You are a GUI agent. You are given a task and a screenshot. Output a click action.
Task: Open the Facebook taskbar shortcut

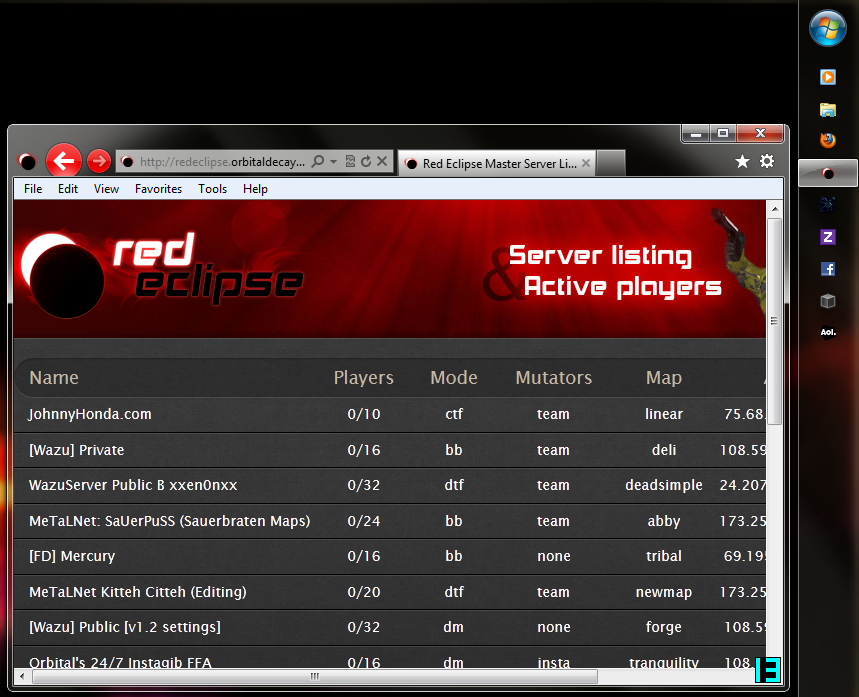(828, 269)
